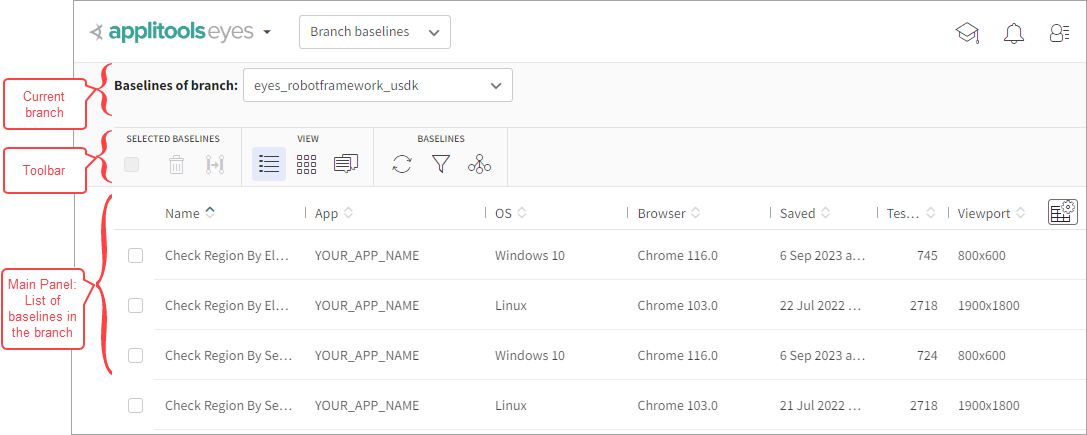
Task: Sort by the Browser column header
Action: [662, 213]
